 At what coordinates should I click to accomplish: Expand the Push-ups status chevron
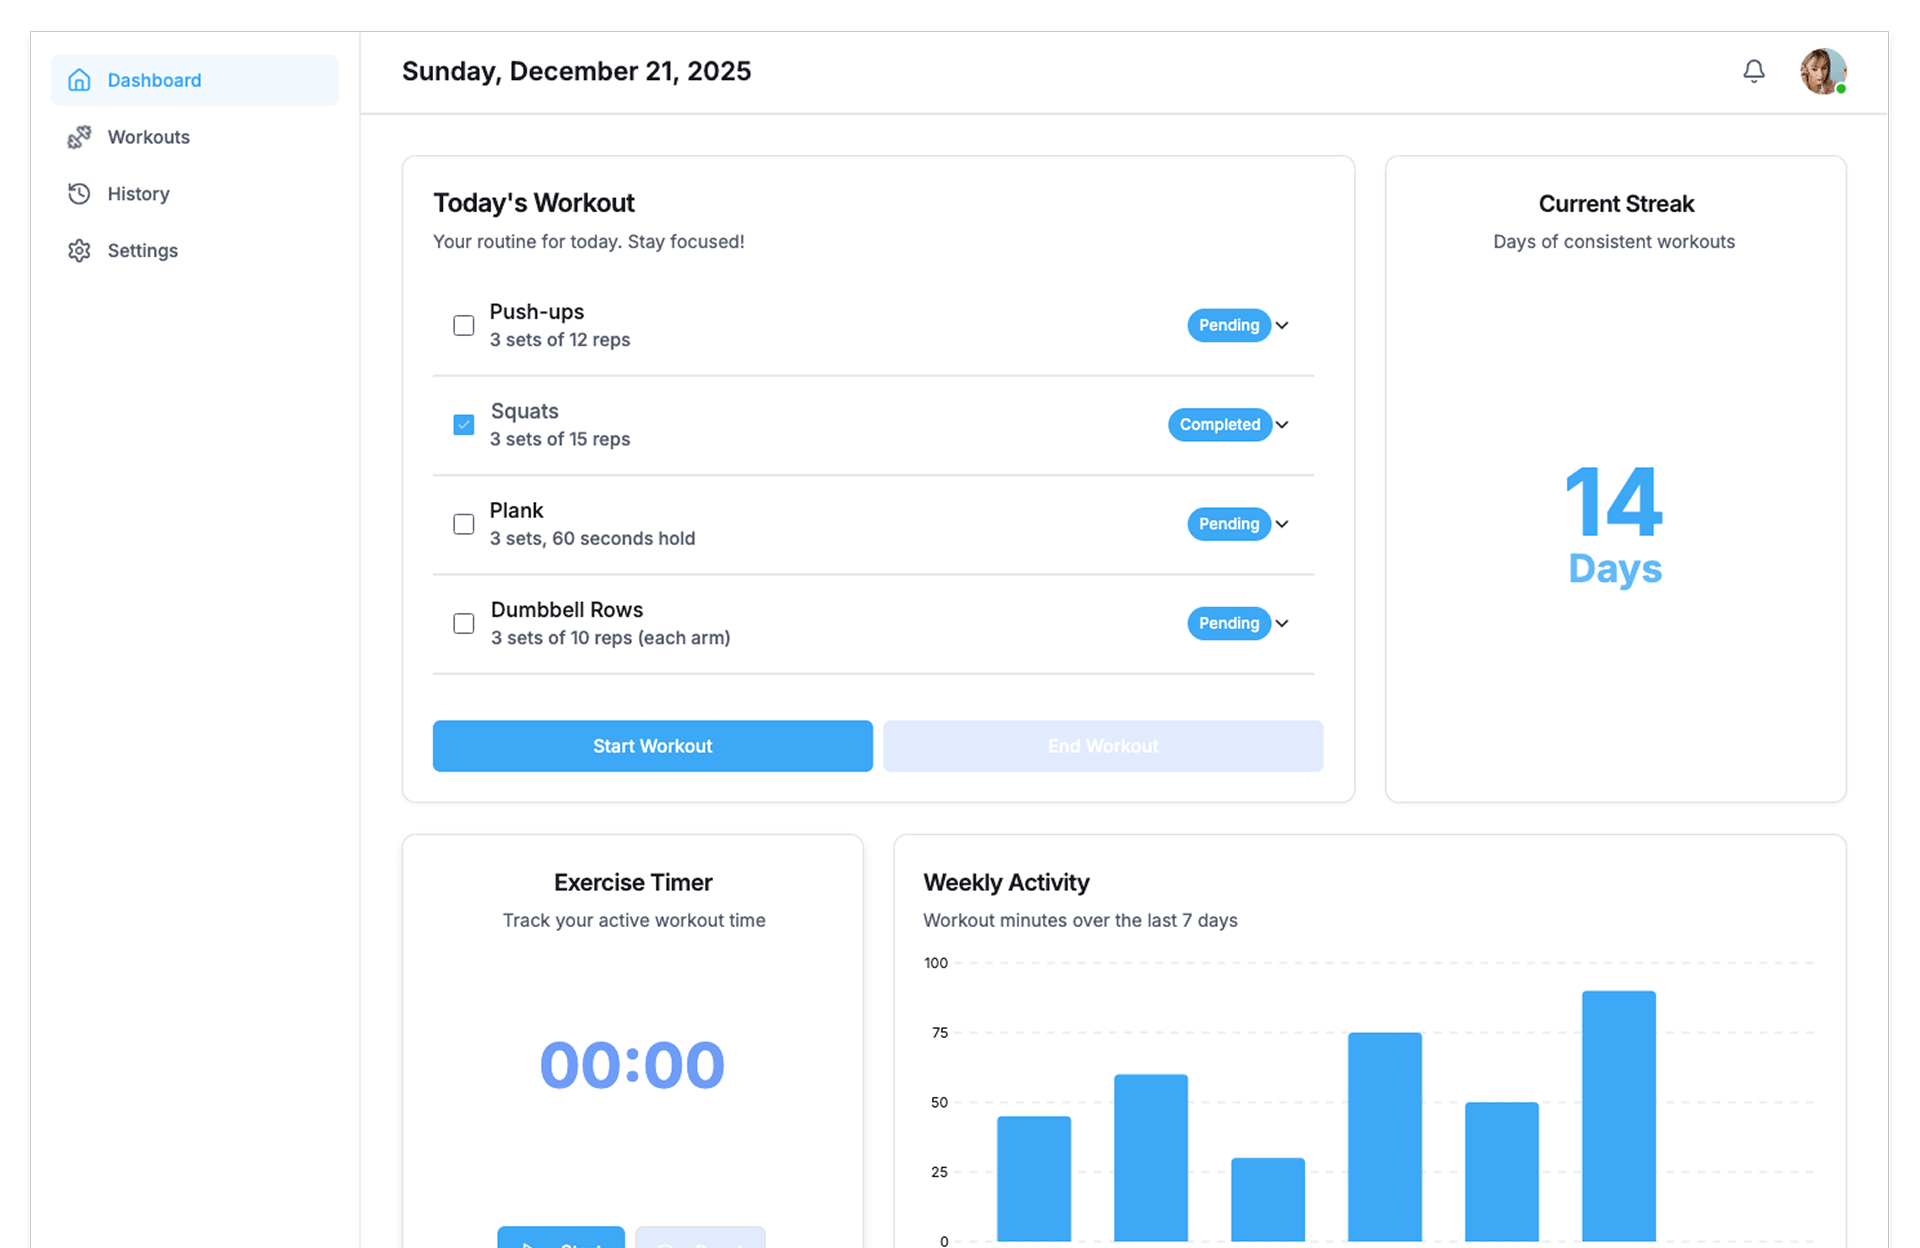[x=1282, y=326]
